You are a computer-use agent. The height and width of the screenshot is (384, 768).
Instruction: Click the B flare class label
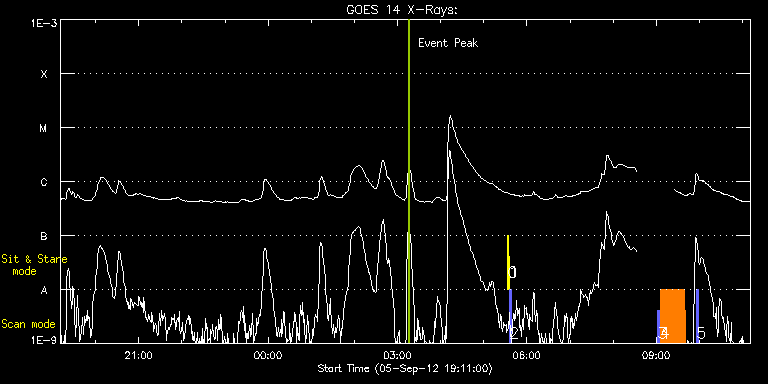tap(44, 236)
